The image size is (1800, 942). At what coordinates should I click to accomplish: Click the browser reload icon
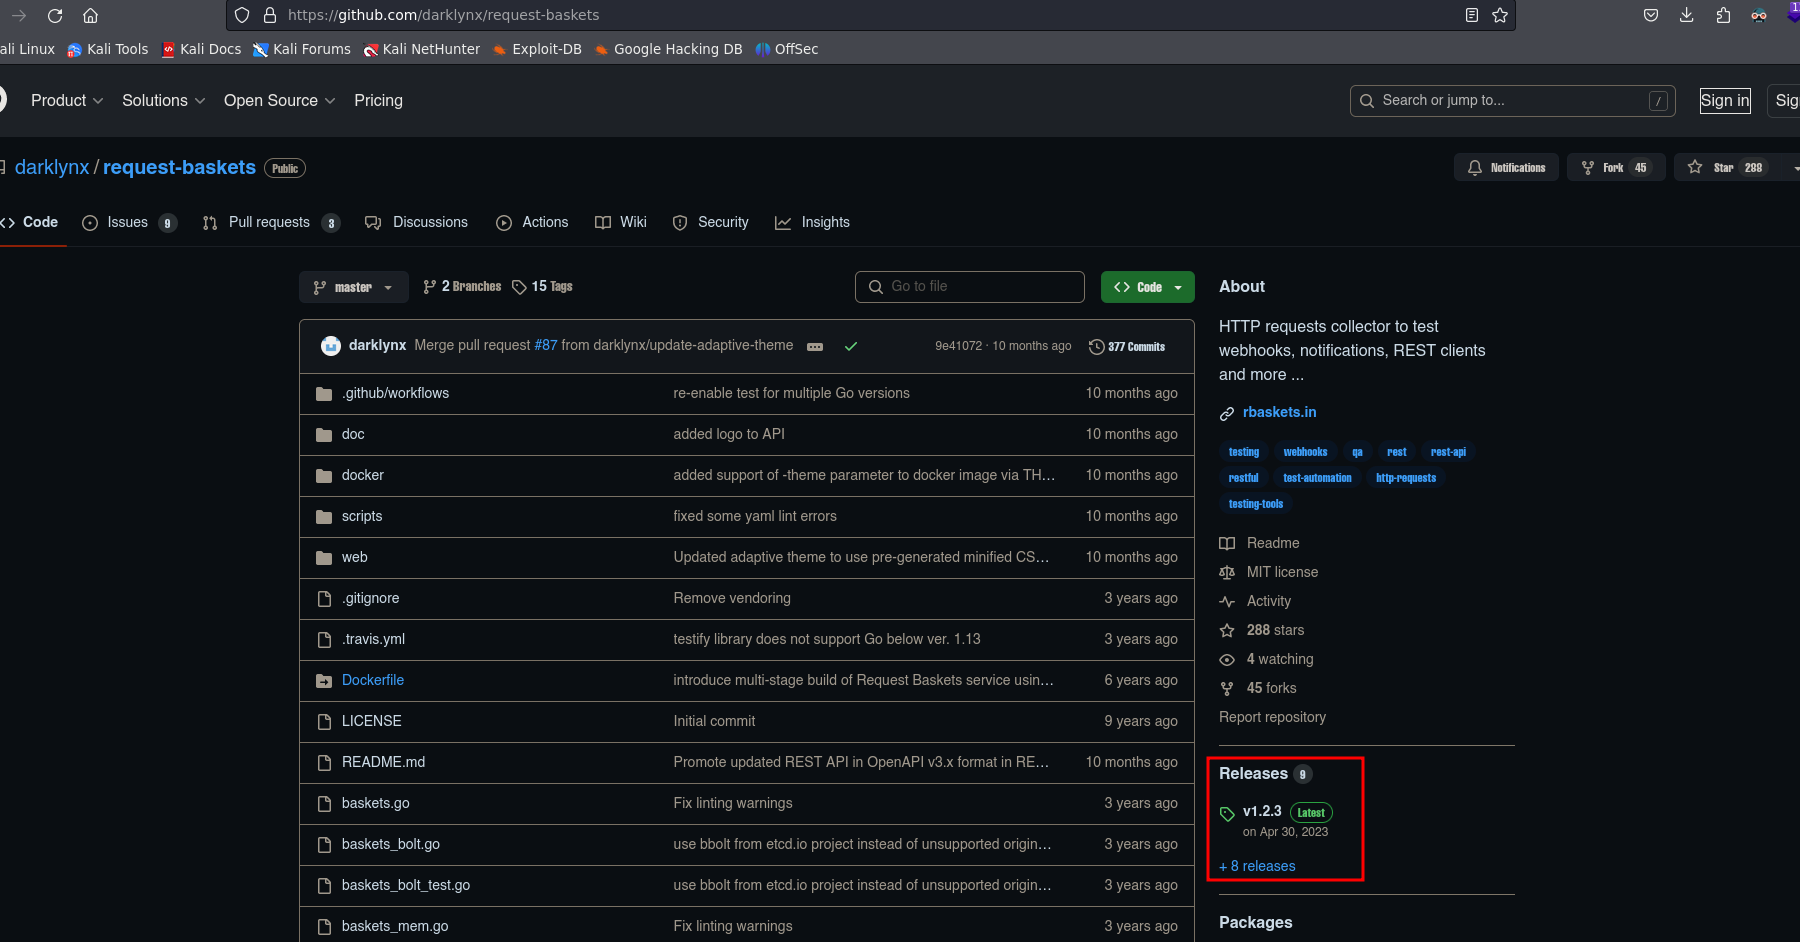[x=55, y=15]
